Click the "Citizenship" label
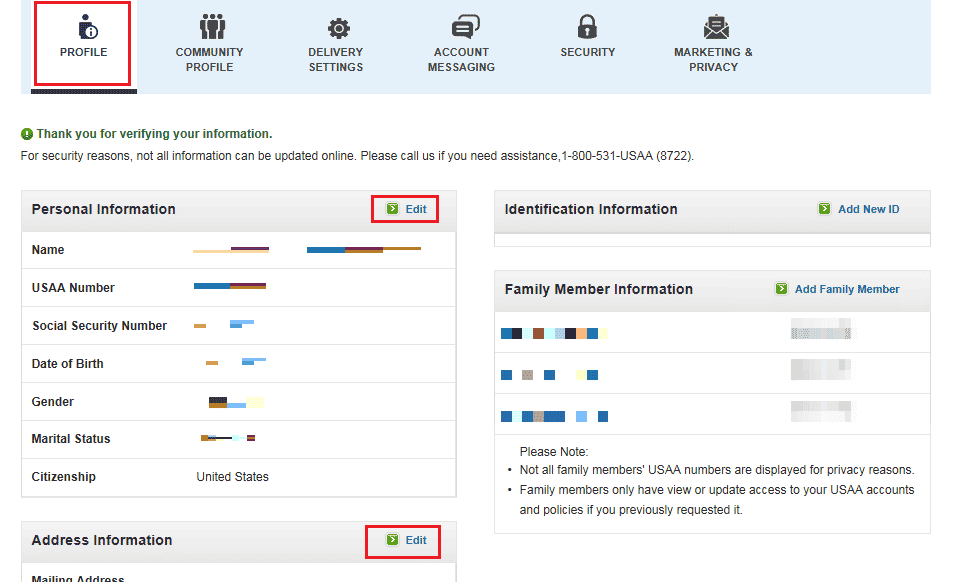 pos(64,477)
